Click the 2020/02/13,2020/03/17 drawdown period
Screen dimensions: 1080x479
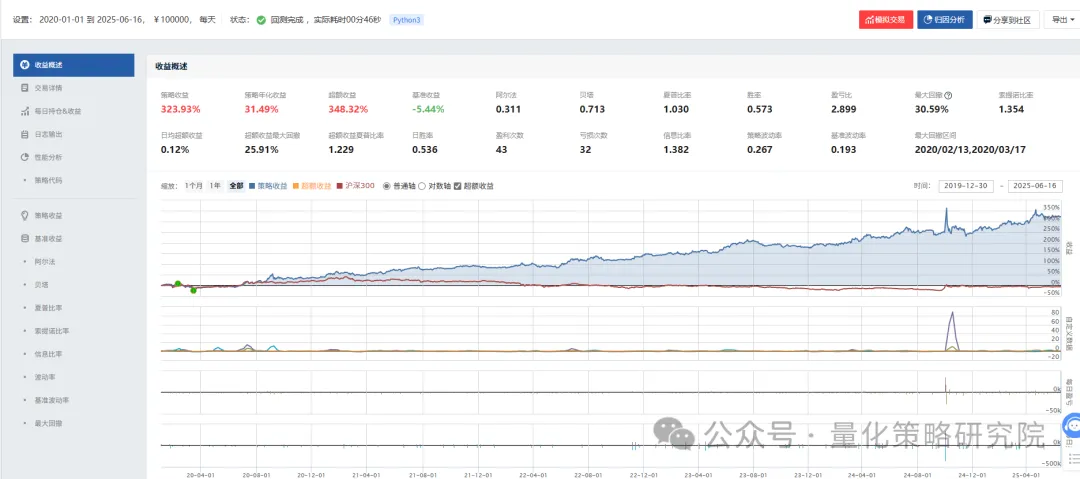click(x=968, y=149)
